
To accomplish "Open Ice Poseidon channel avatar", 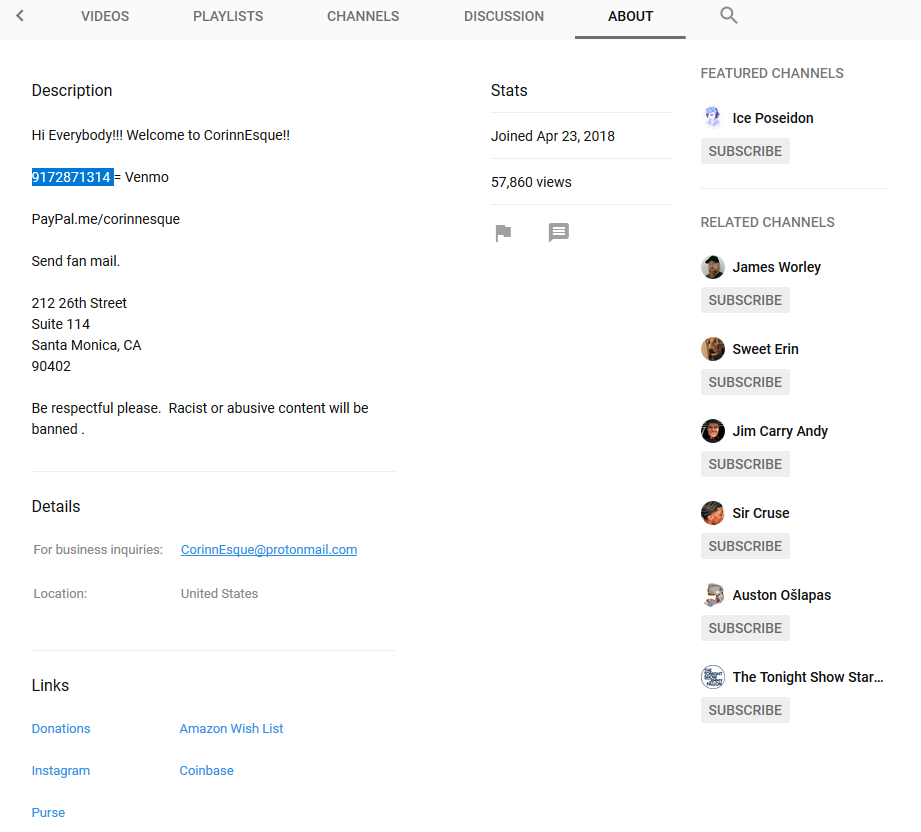I will tap(712, 118).
